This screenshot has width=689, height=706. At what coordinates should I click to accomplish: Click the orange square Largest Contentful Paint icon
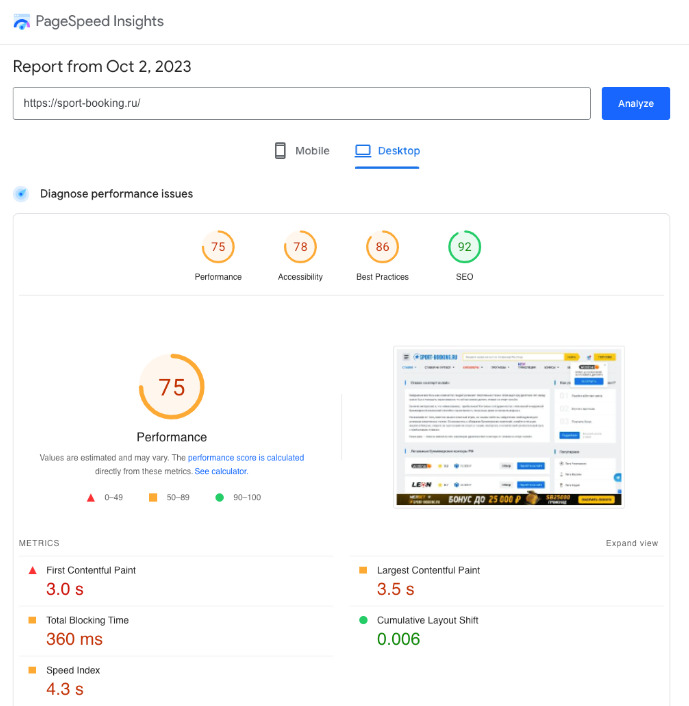364,570
